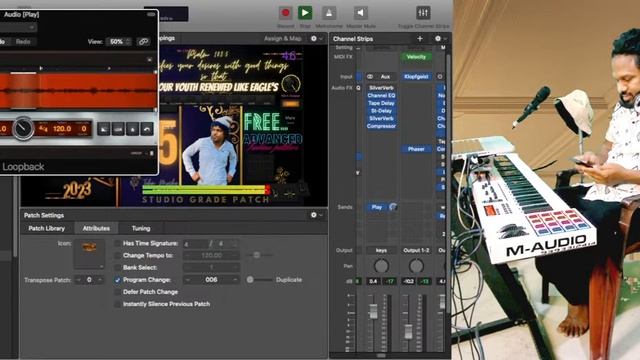Open the Klopfgeist instrument slot
640x360 pixels.
click(x=416, y=77)
